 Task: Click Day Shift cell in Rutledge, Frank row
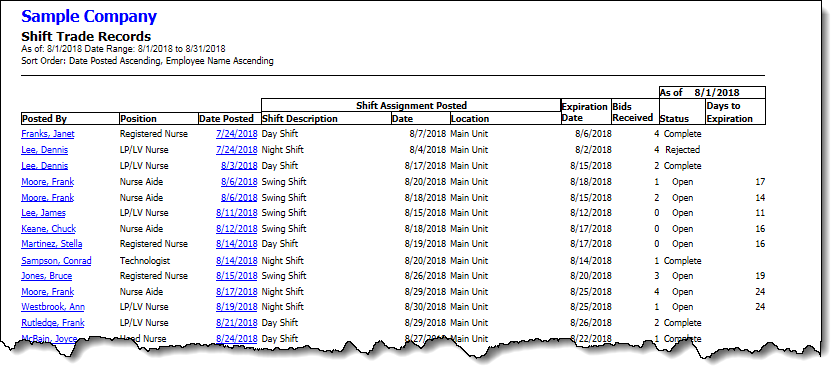(x=280, y=323)
